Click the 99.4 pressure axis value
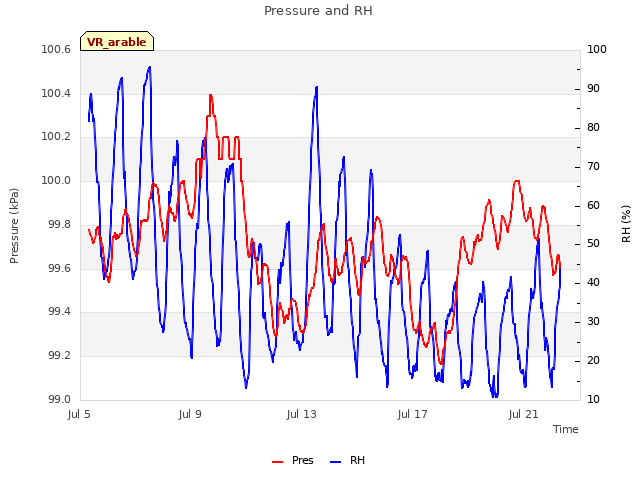The image size is (640, 480). point(60,312)
